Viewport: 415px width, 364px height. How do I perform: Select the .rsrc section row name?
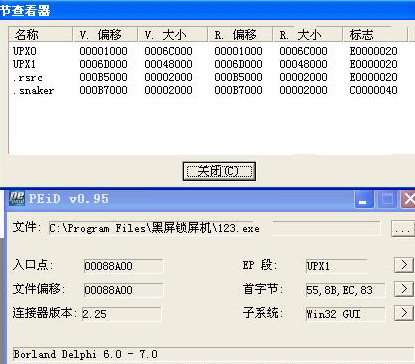coord(28,77)
